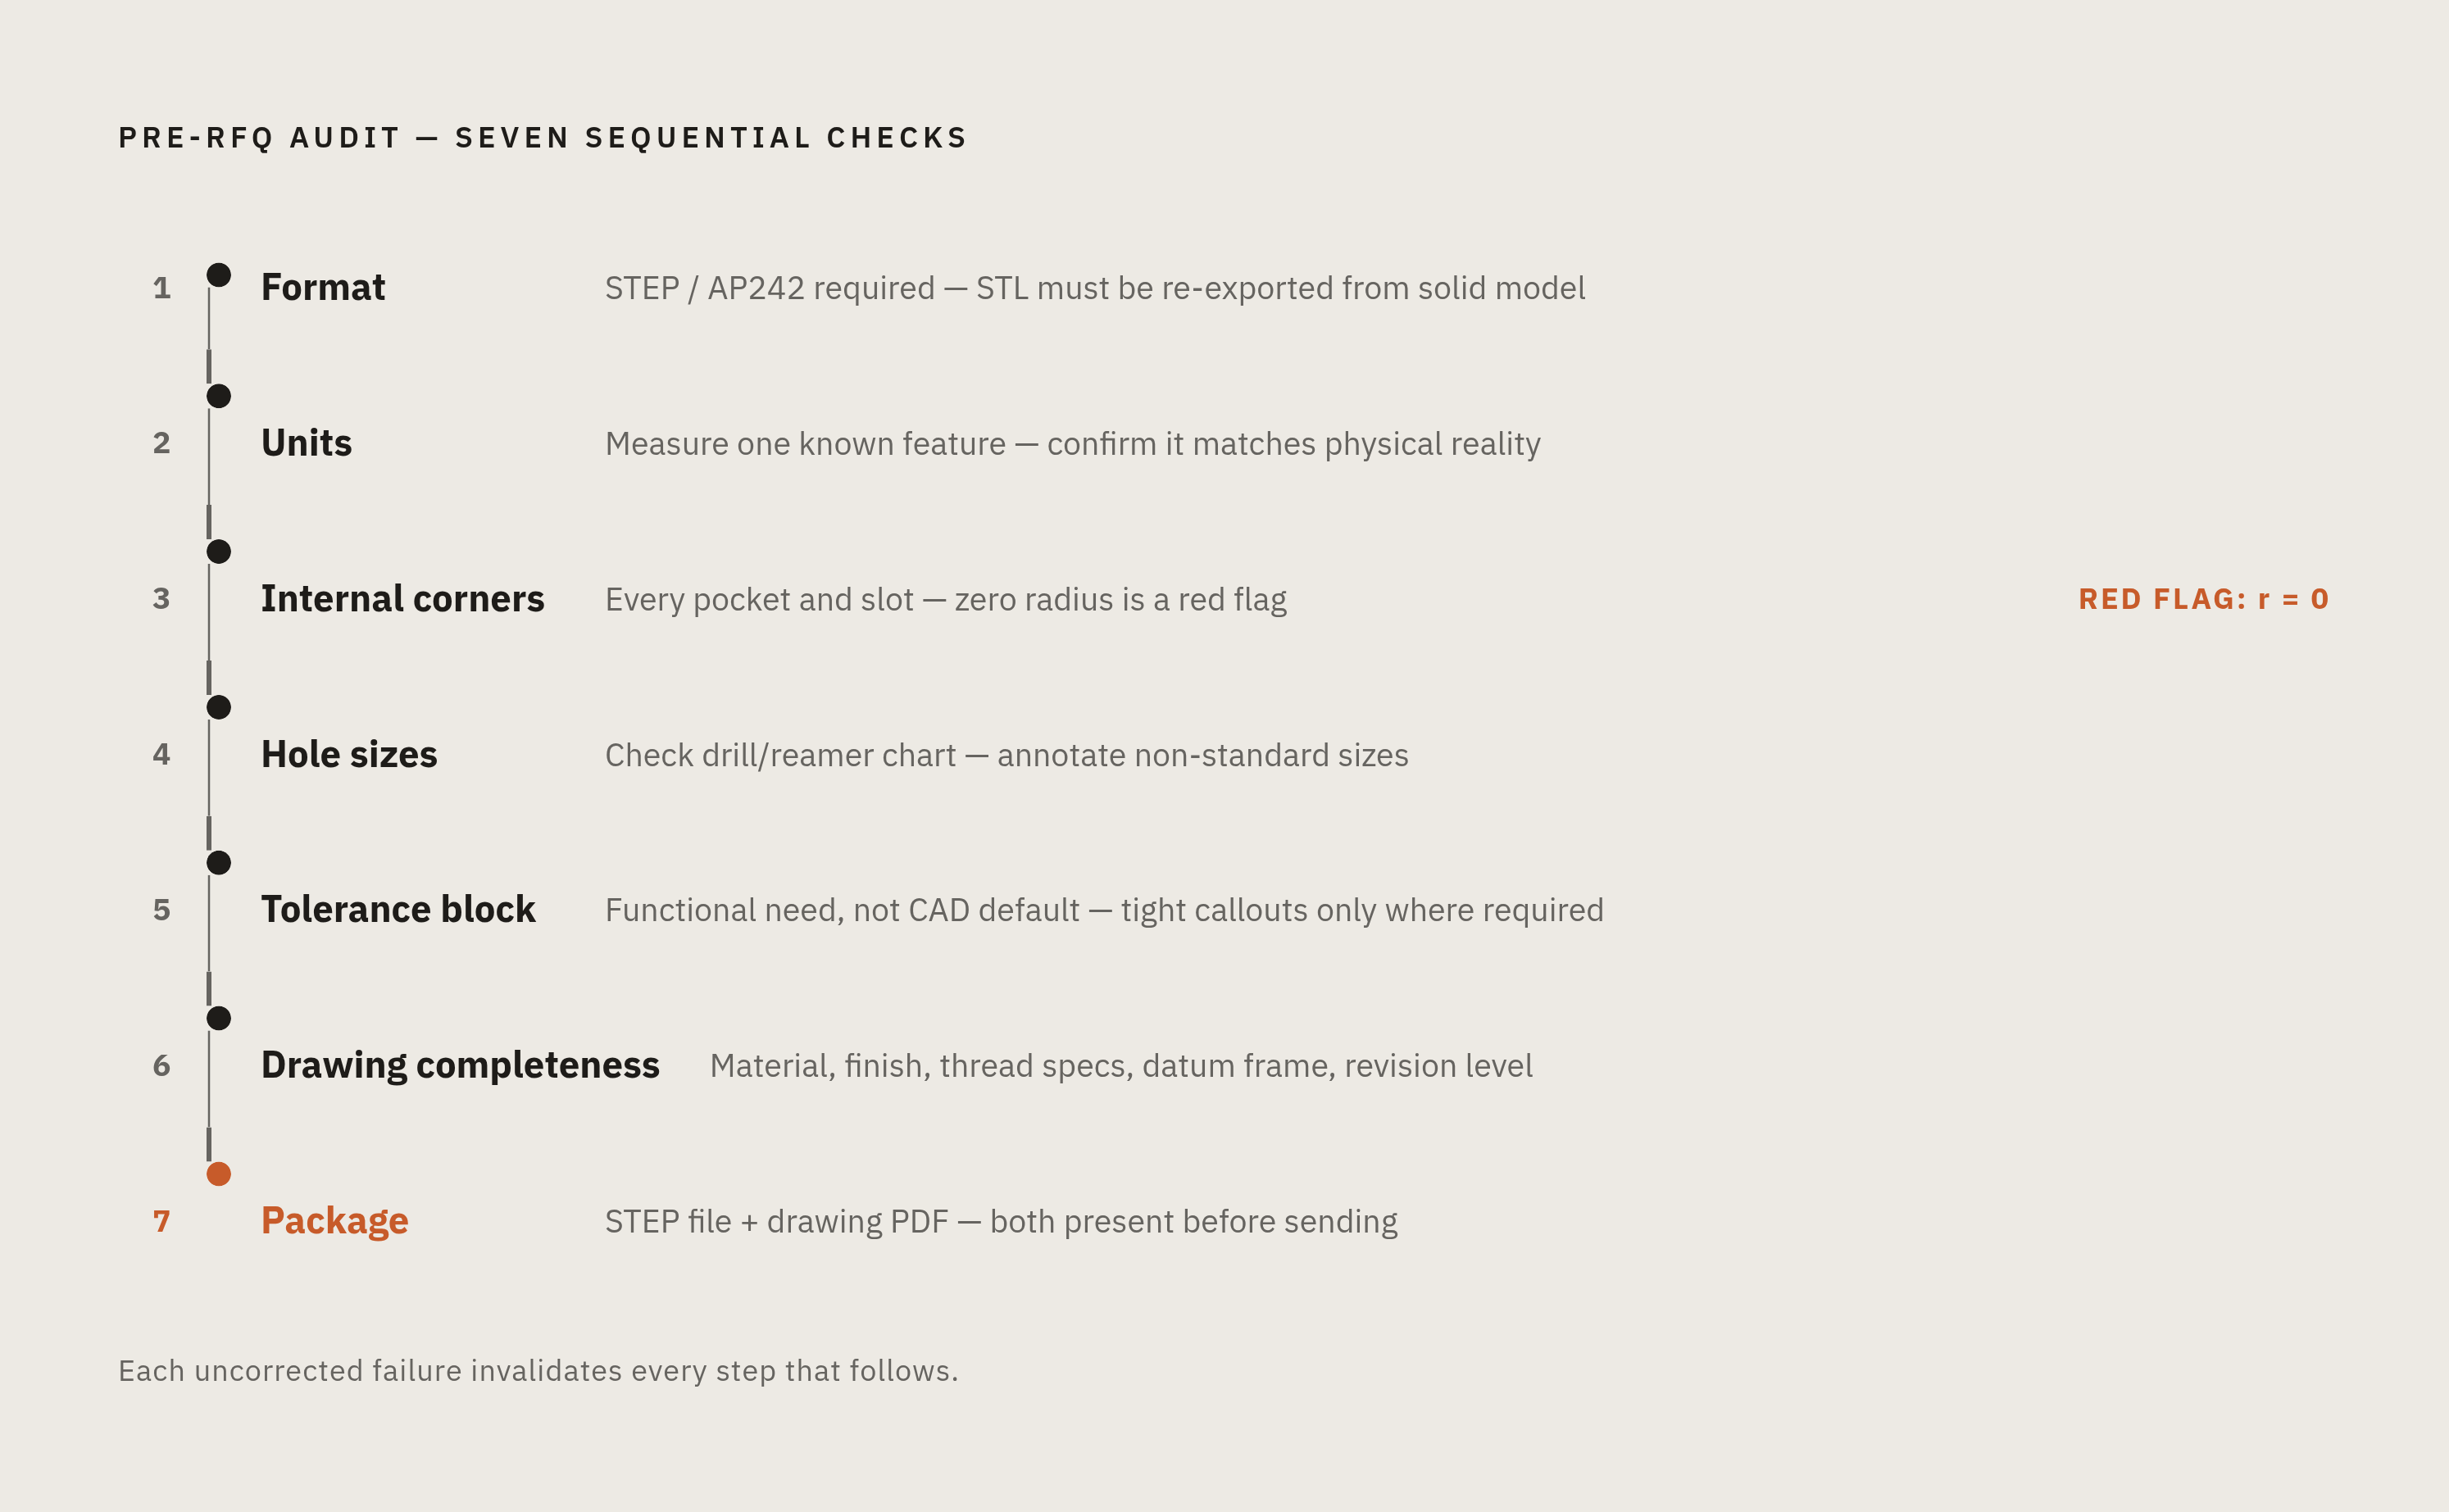Click the Format heading
Image resolution: width=2449 pixels, height=1512 pixels.
click(x=323, y=288)
